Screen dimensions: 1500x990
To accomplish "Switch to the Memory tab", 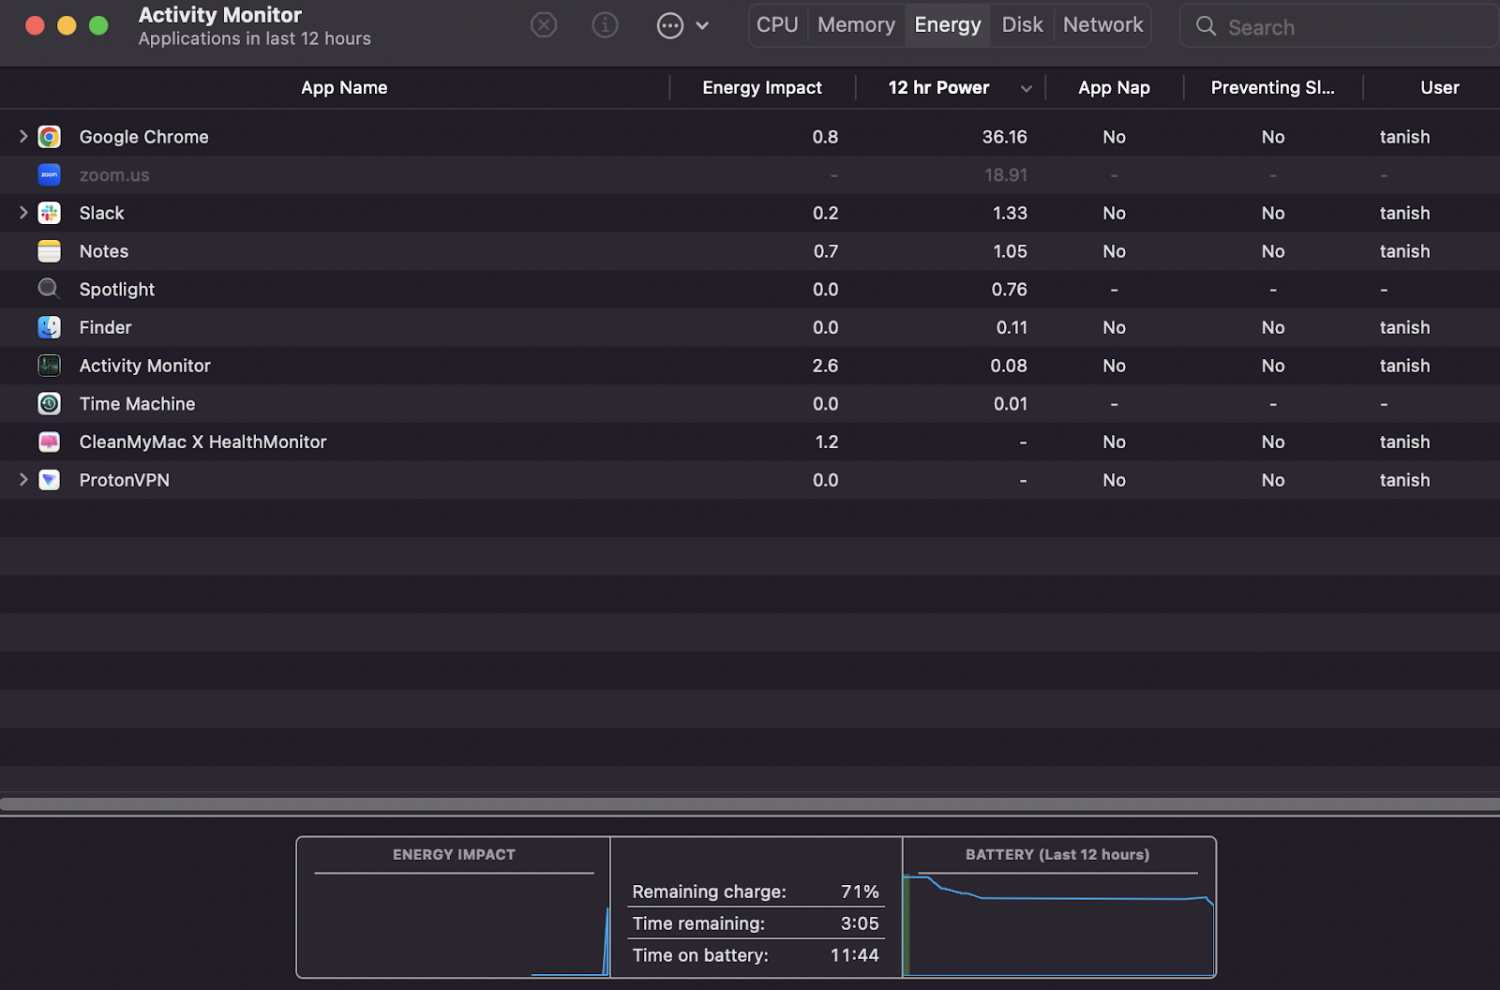I will (x=856, y=25).
